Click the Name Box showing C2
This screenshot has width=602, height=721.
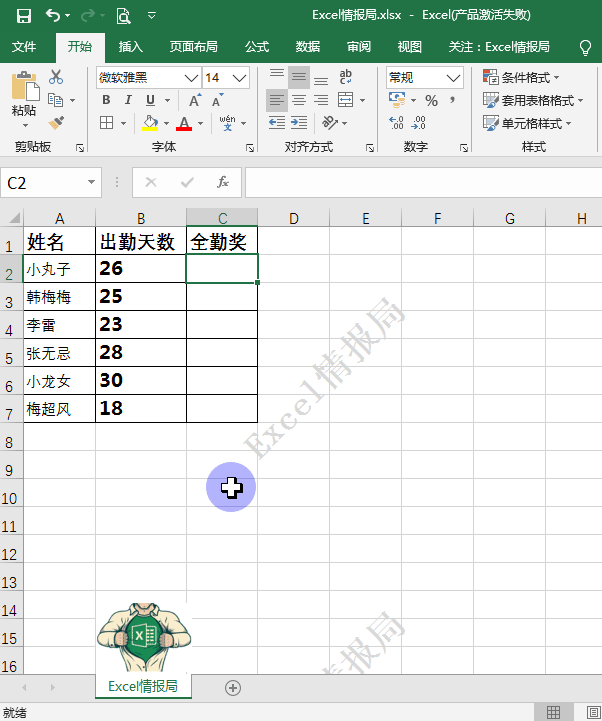[44, 182]
